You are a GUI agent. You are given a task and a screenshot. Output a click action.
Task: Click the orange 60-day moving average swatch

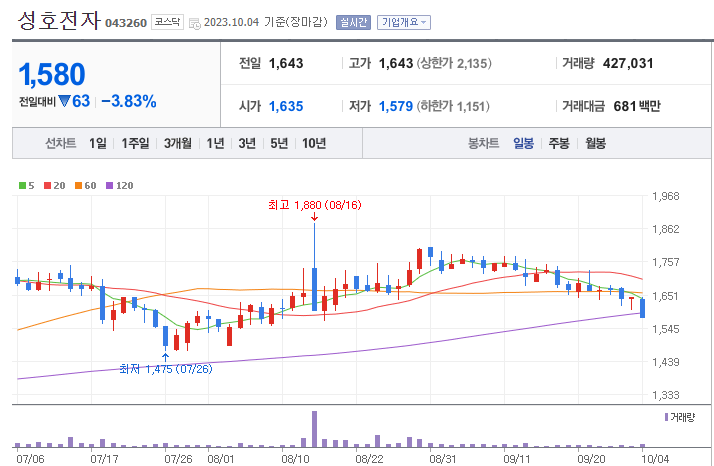pyautogui.click(x=78, y=185)
